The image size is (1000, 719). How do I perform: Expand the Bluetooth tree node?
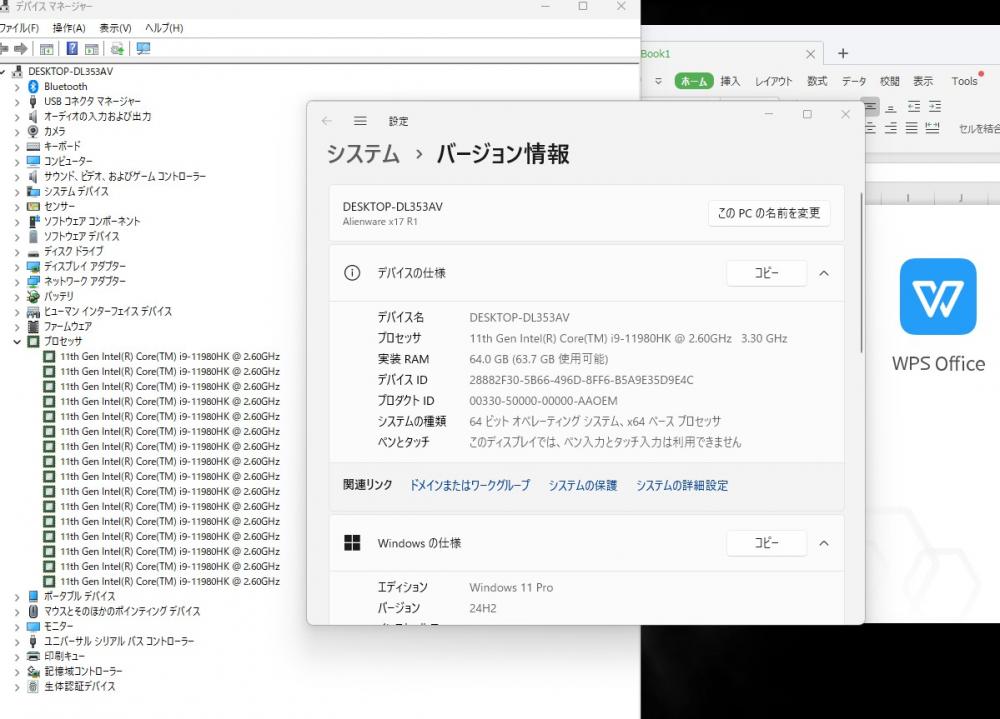(x=17, y=87)
